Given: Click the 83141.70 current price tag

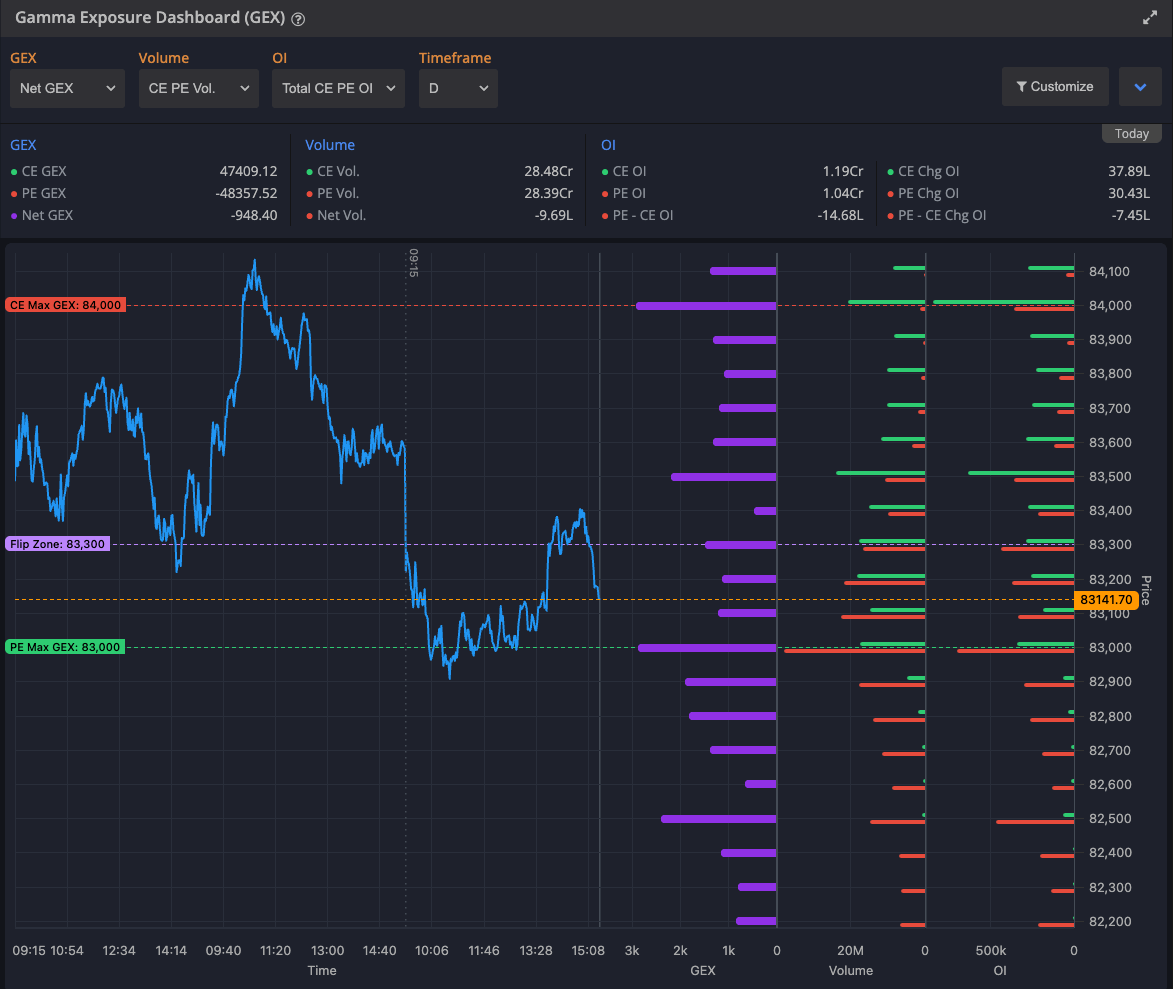Looking at the screenshot, I should 1106,600.
